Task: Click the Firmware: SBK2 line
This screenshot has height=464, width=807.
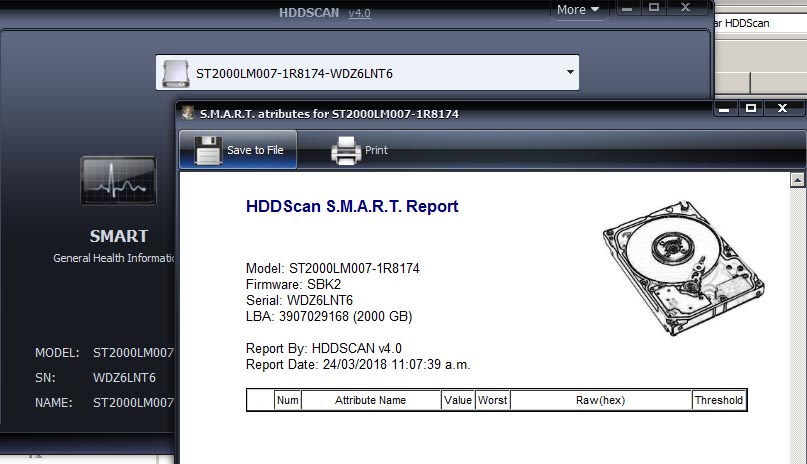Action: tap(293, 284)
